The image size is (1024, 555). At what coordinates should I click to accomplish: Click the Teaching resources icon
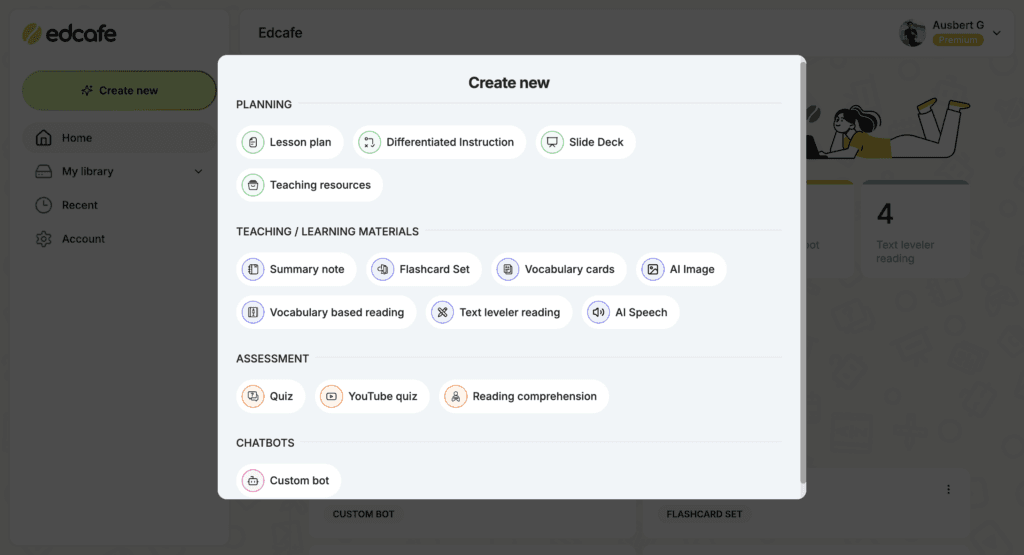pyautogui.click(x=253, y=185)
